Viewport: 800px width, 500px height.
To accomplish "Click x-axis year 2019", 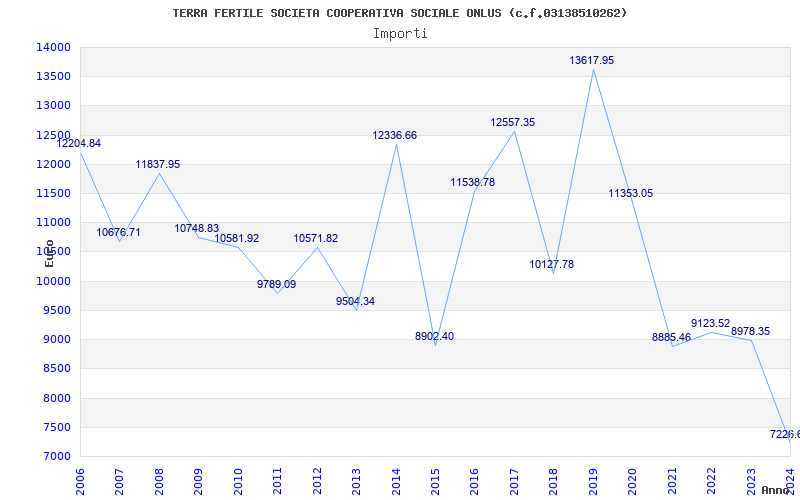I will tap(593, 481).
